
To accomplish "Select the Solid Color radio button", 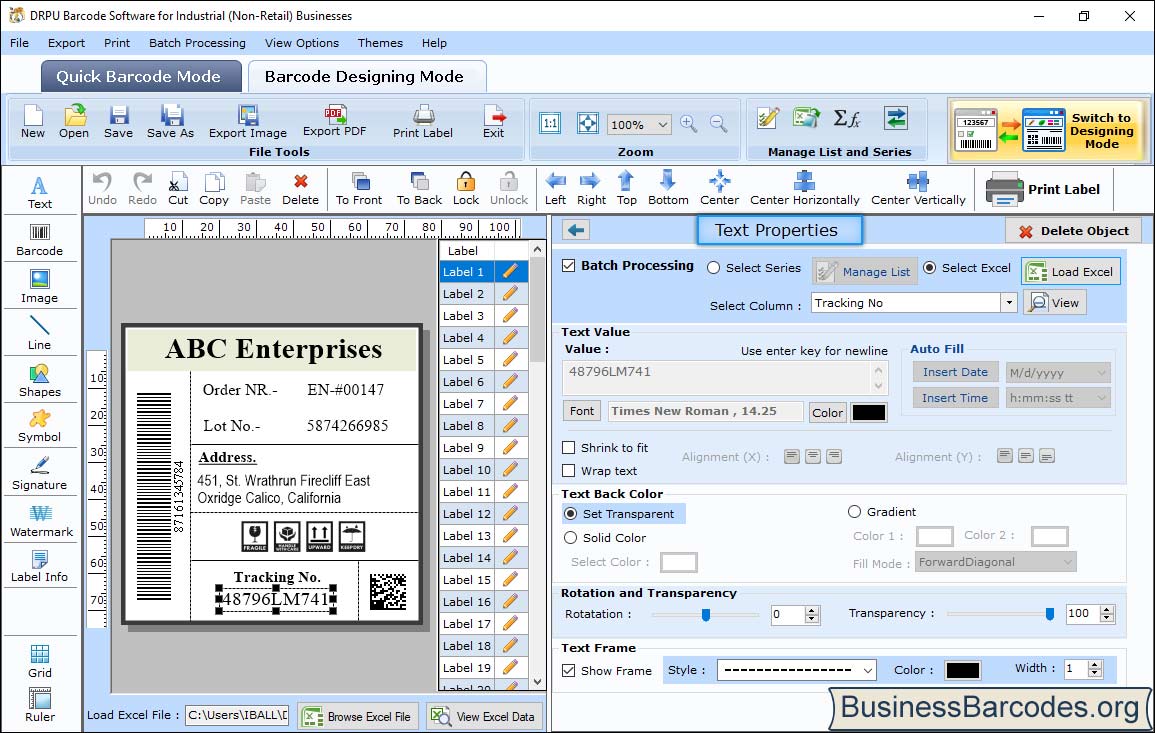I will (570, 538).
